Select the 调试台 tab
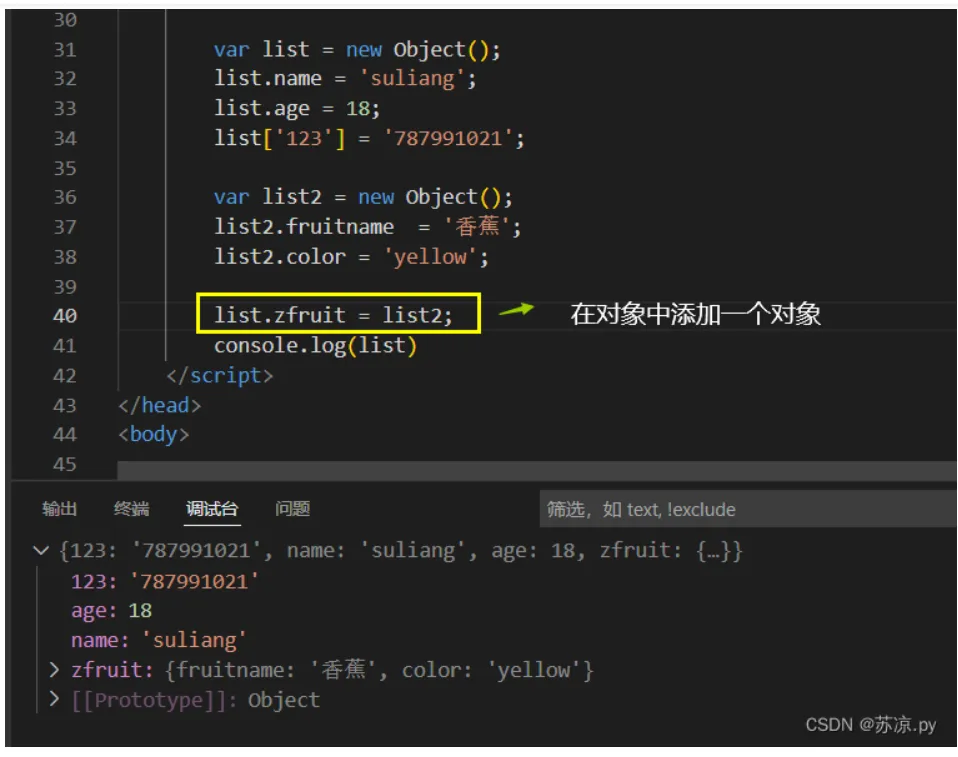This screenshot has width=958, height=757. tap(212, 508)
